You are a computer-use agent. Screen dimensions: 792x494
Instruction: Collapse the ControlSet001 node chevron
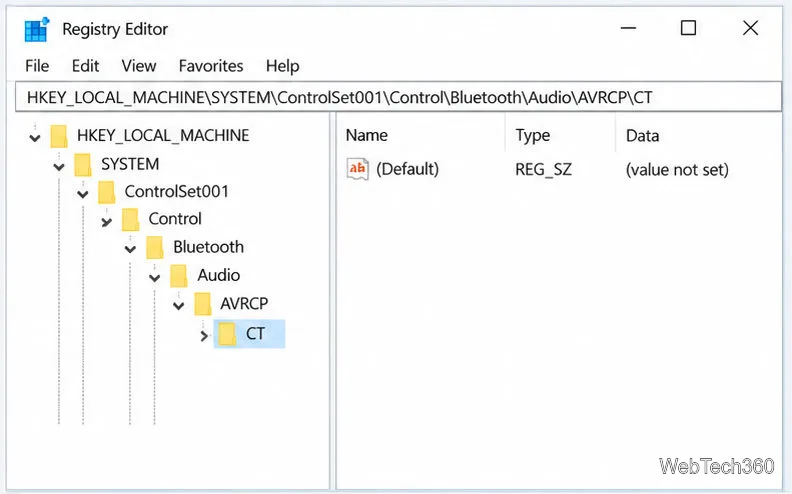(x=83, y=193)
